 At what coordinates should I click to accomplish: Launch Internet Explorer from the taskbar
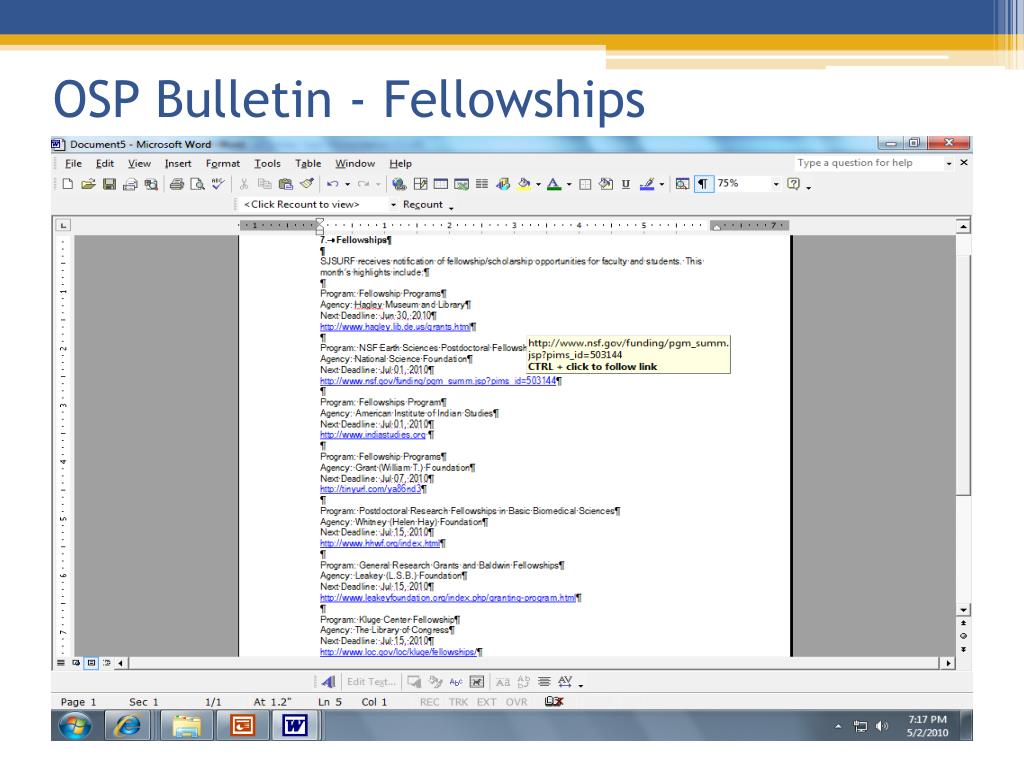(128, 726)
